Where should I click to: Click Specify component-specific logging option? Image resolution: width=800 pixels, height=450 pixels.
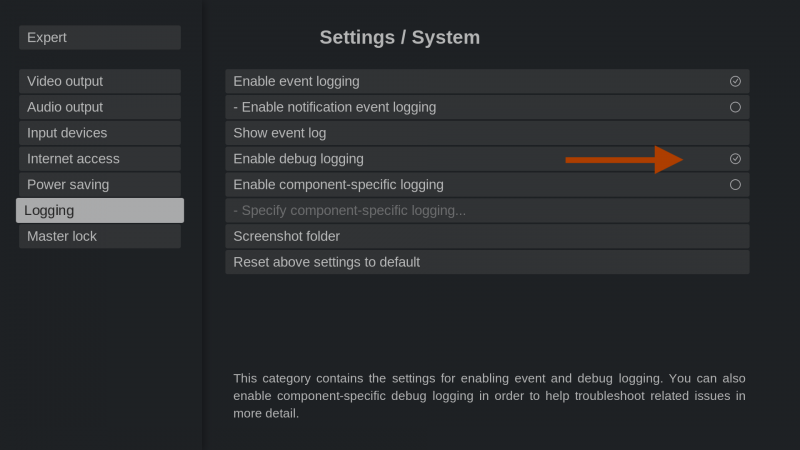[x=349, y=211]
